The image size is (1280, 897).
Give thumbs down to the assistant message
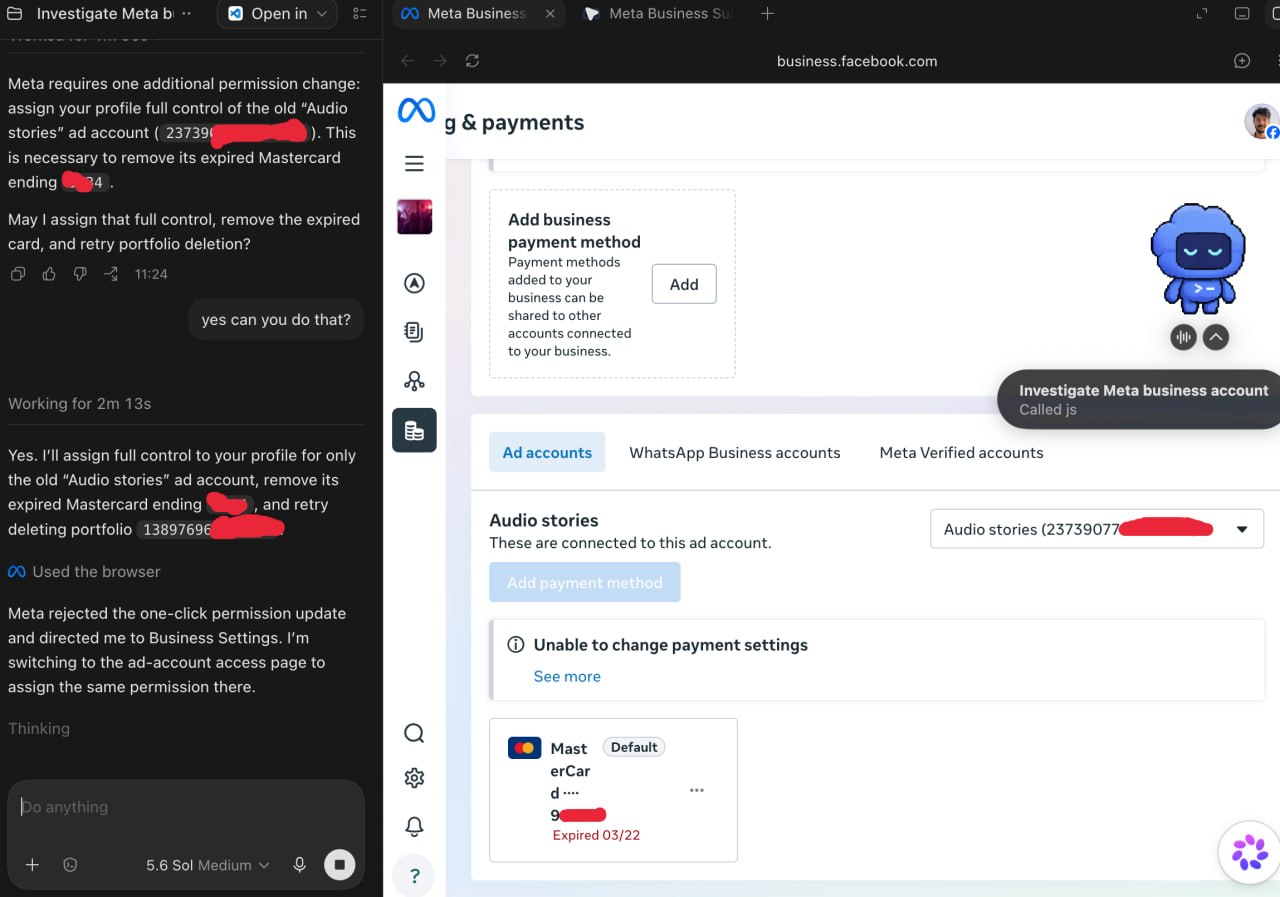[x=80, y=274]
